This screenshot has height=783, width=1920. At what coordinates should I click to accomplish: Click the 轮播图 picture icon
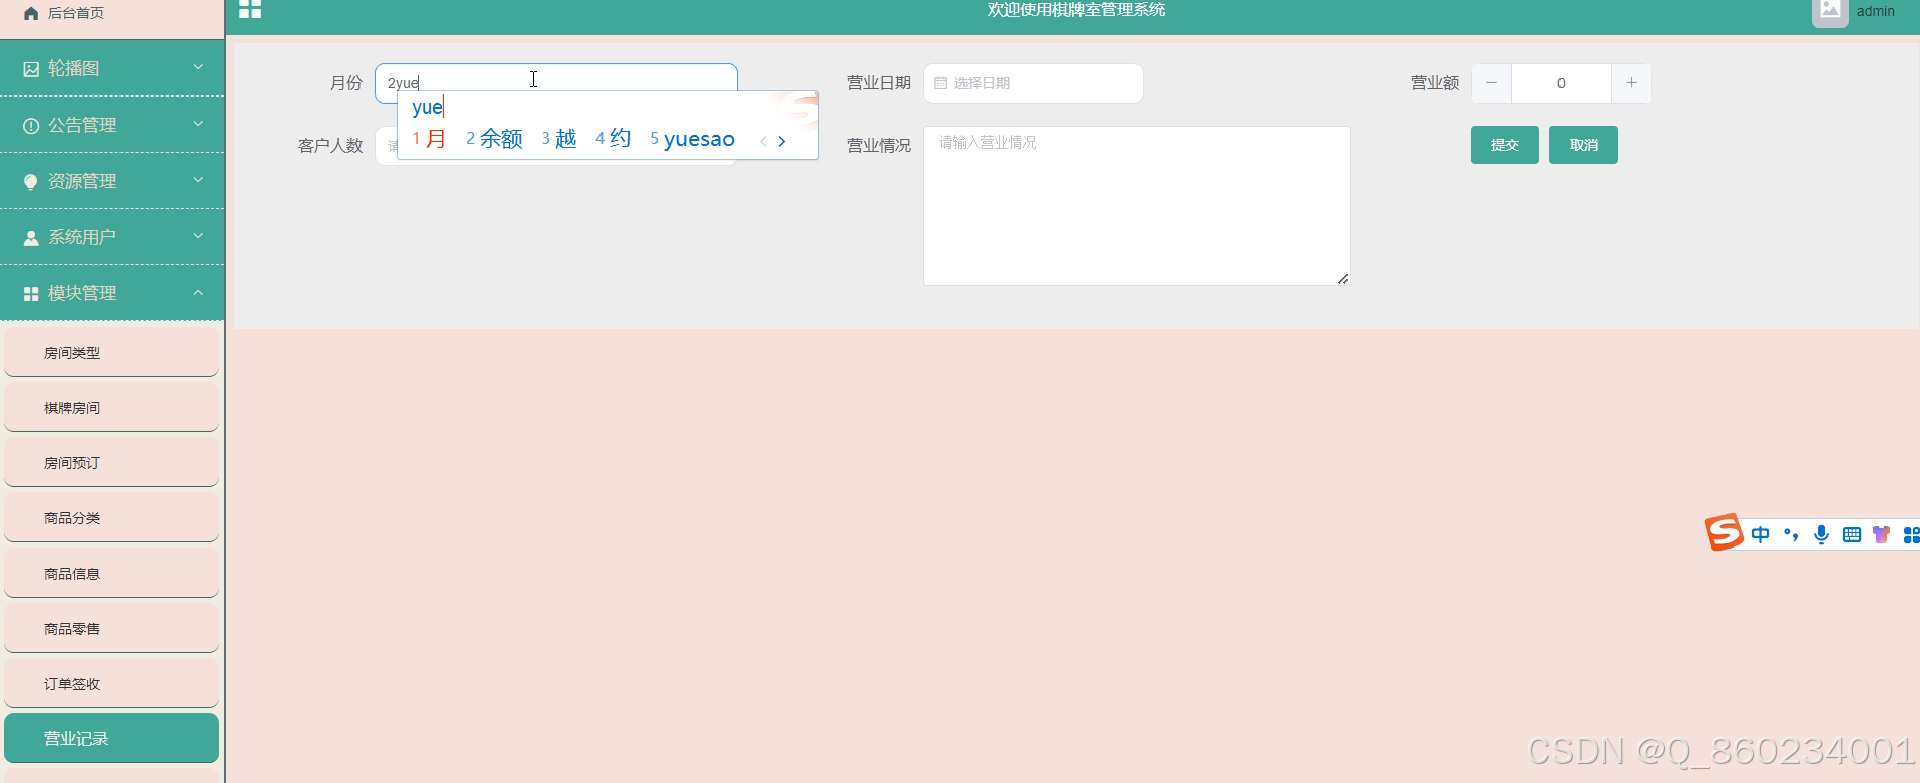click(x=31, y=69)
